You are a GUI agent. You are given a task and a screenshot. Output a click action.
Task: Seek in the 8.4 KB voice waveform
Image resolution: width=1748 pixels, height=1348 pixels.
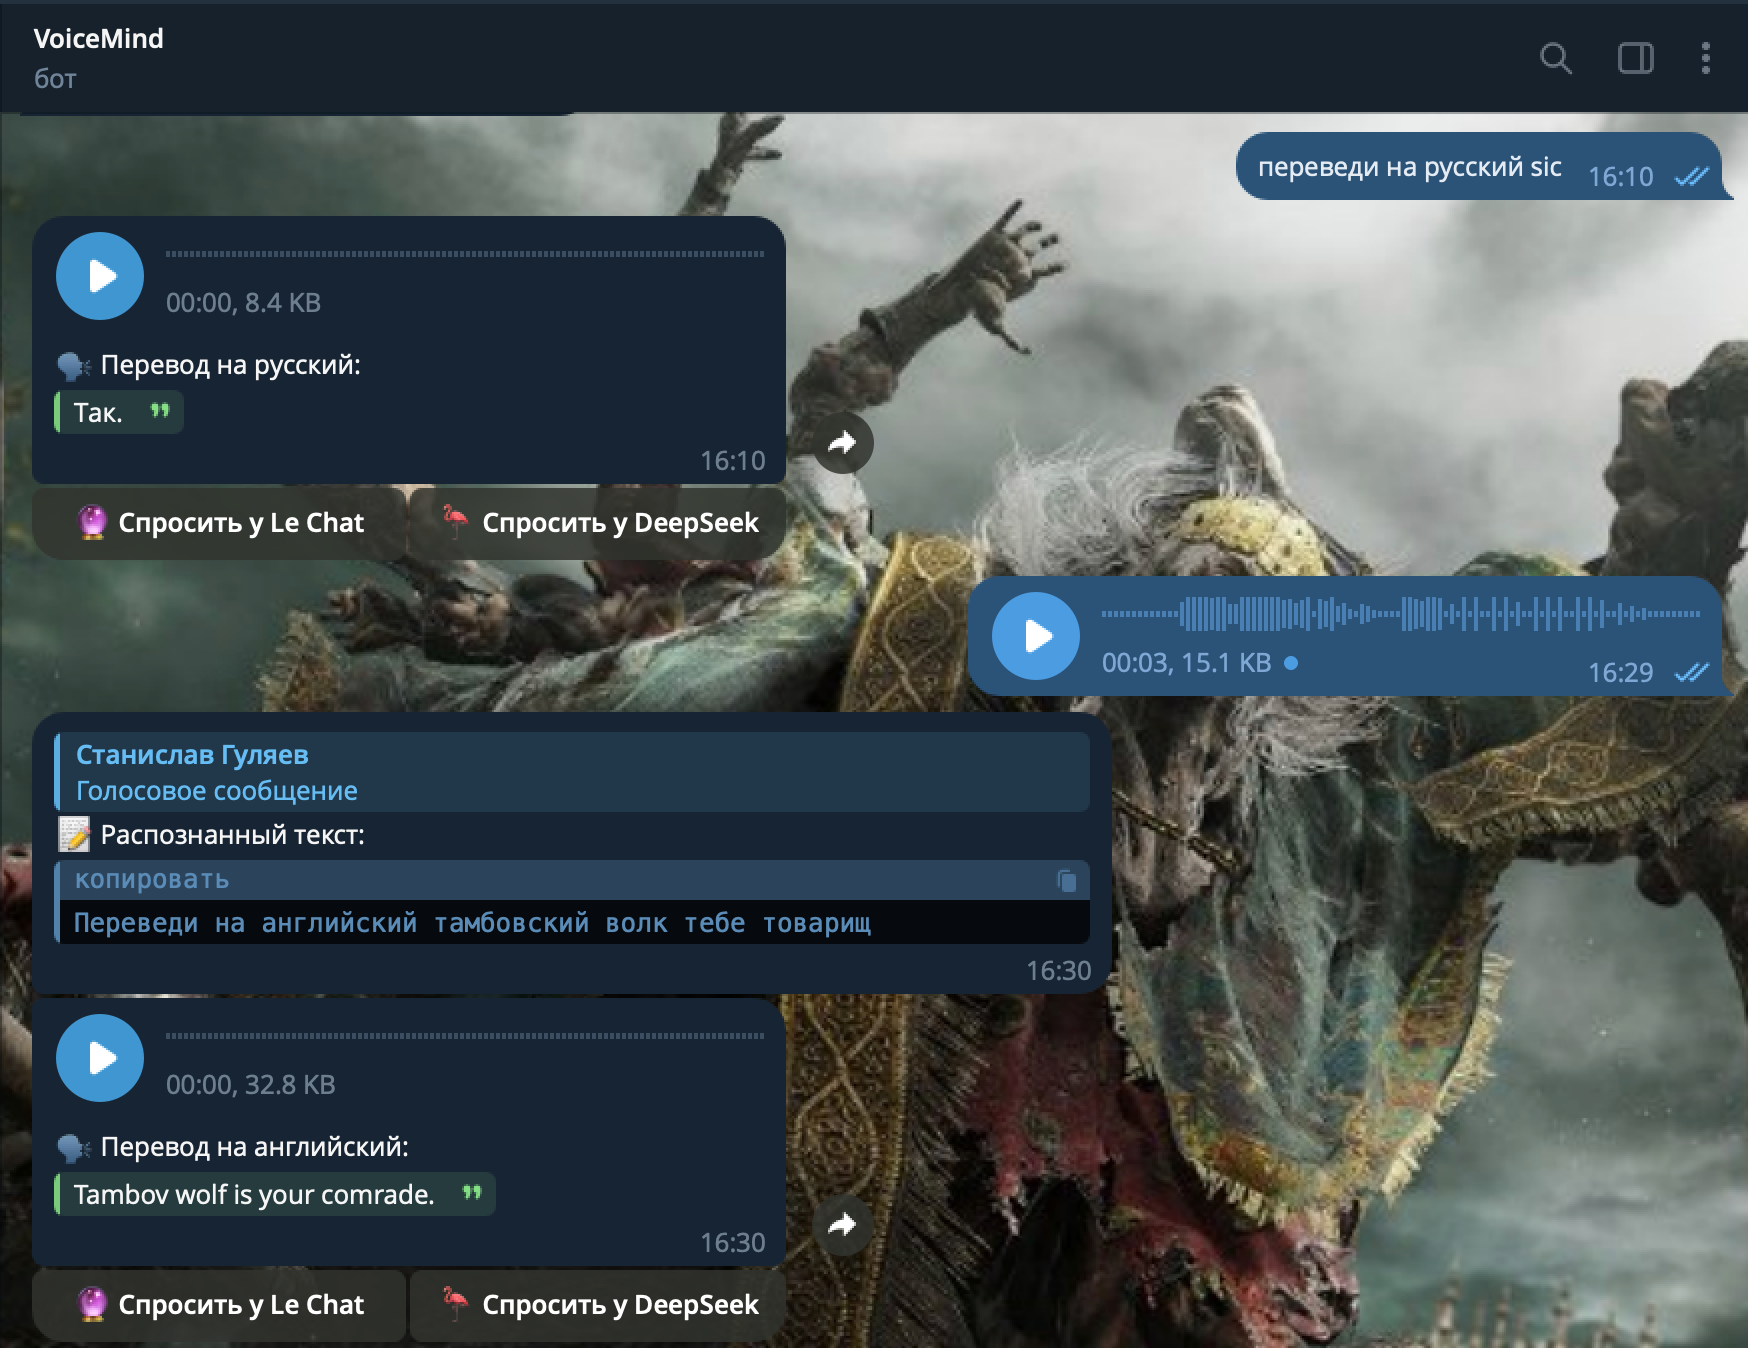pos(465,254)
